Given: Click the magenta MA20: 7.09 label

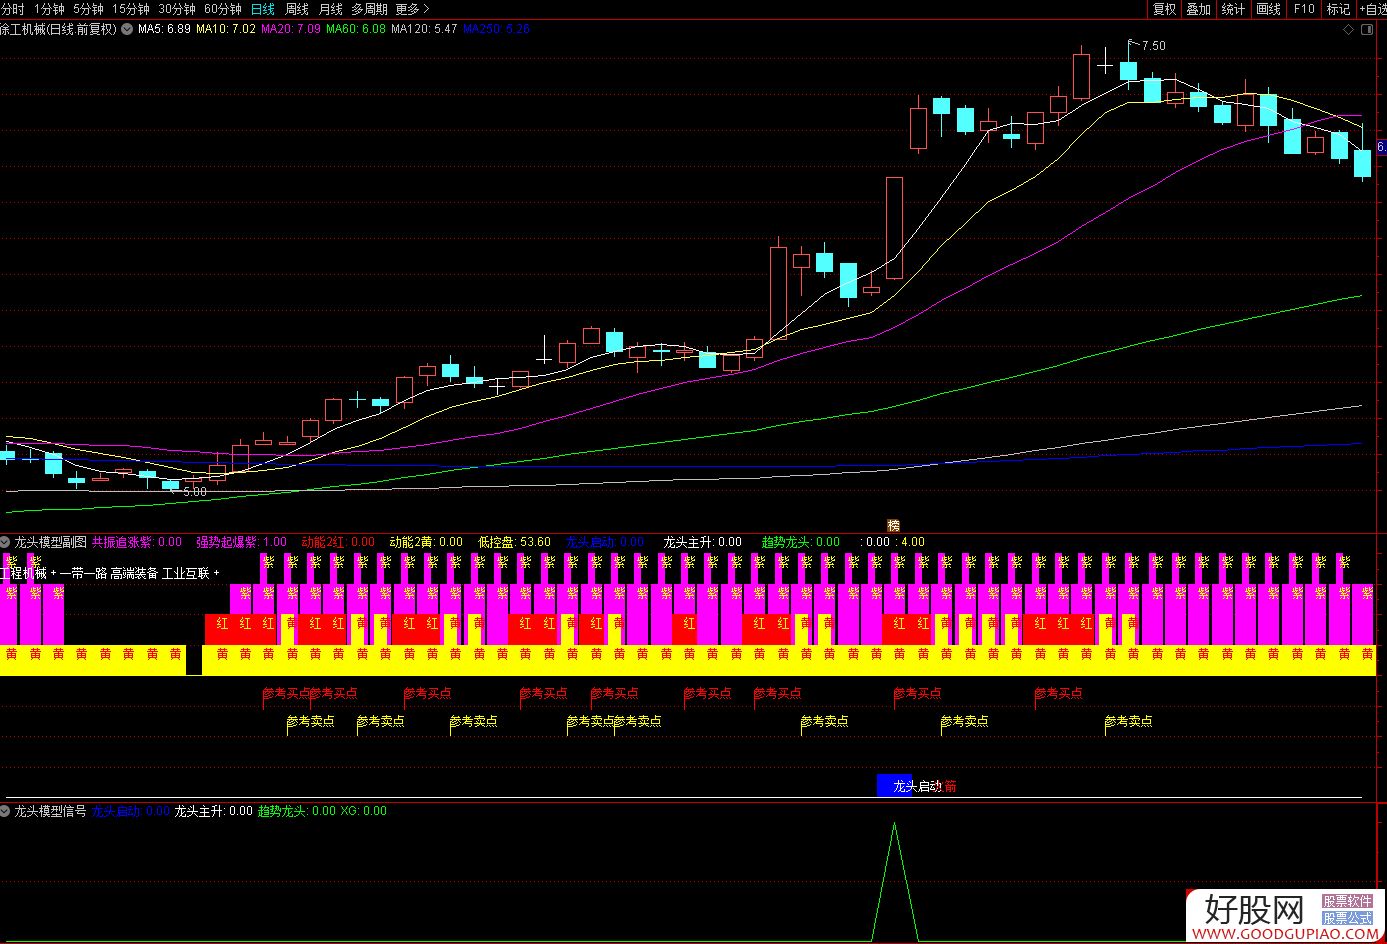Looking at the screenshot, I should click(291, 29).
